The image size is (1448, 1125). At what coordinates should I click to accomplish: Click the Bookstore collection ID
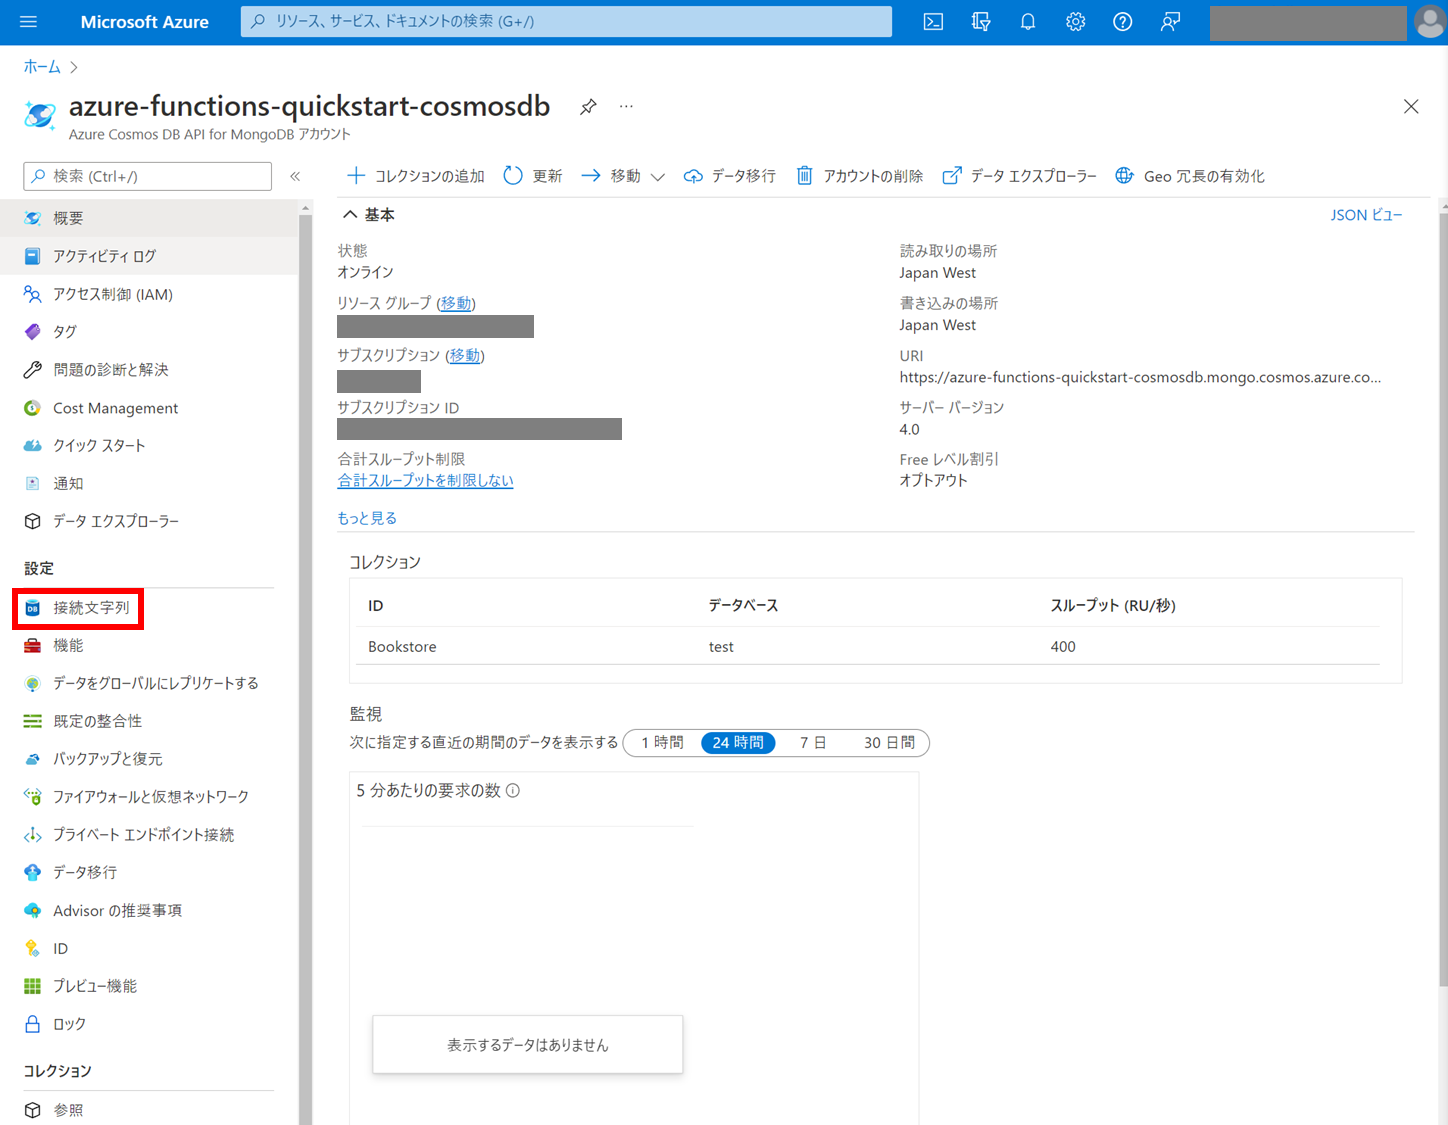click(x=402, y=647)
